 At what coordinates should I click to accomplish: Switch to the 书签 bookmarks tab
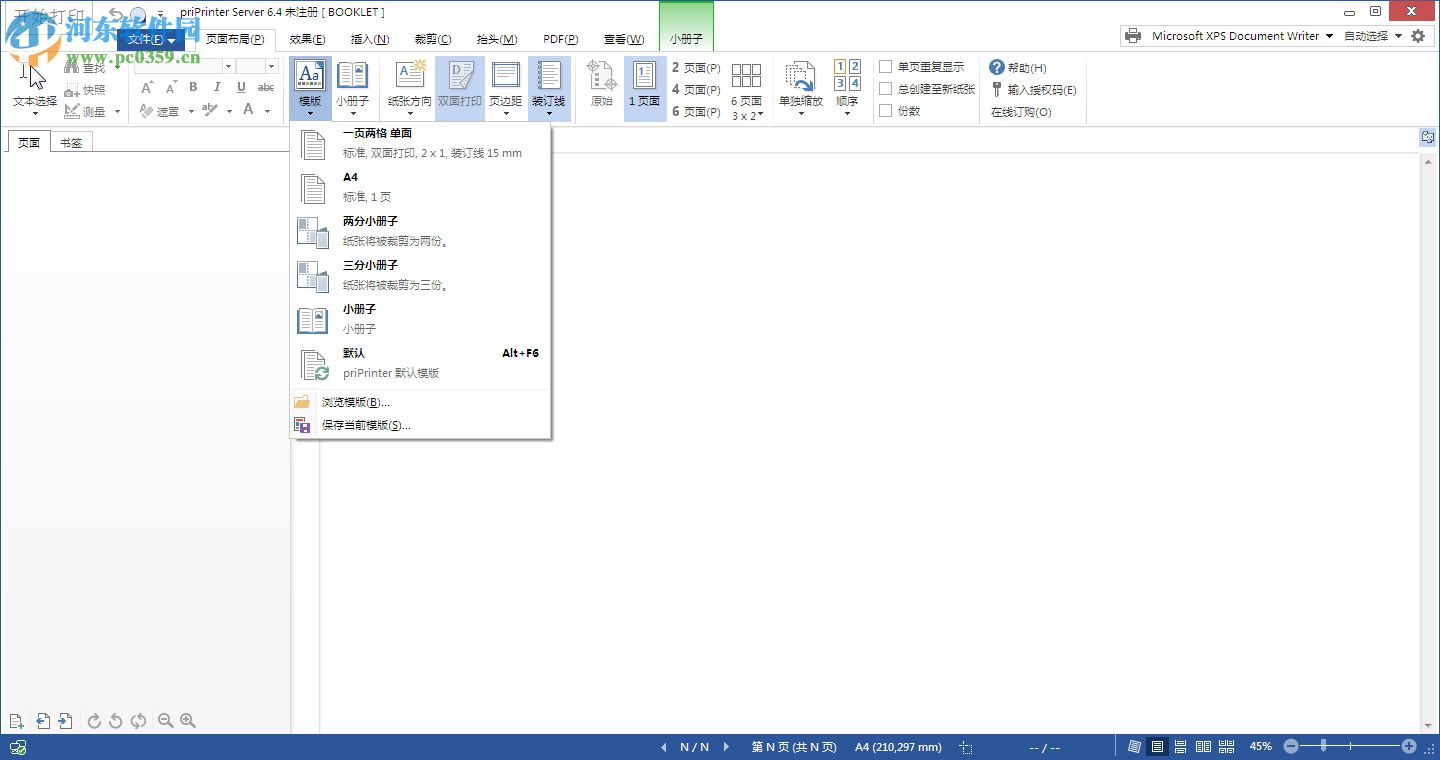click(x=71, y=141)
